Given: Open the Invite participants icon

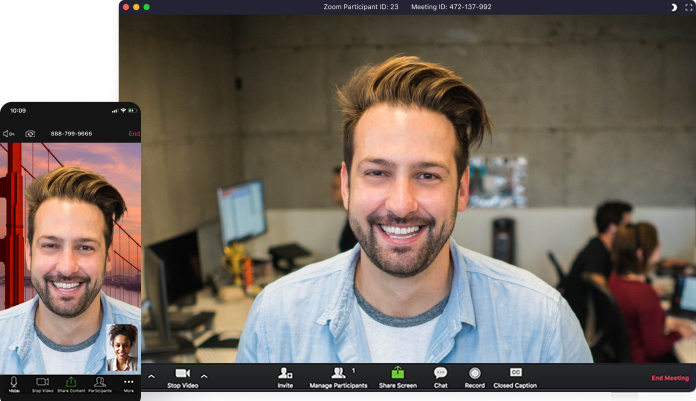Looking at the screenshot, I should (x=285, y=373).
